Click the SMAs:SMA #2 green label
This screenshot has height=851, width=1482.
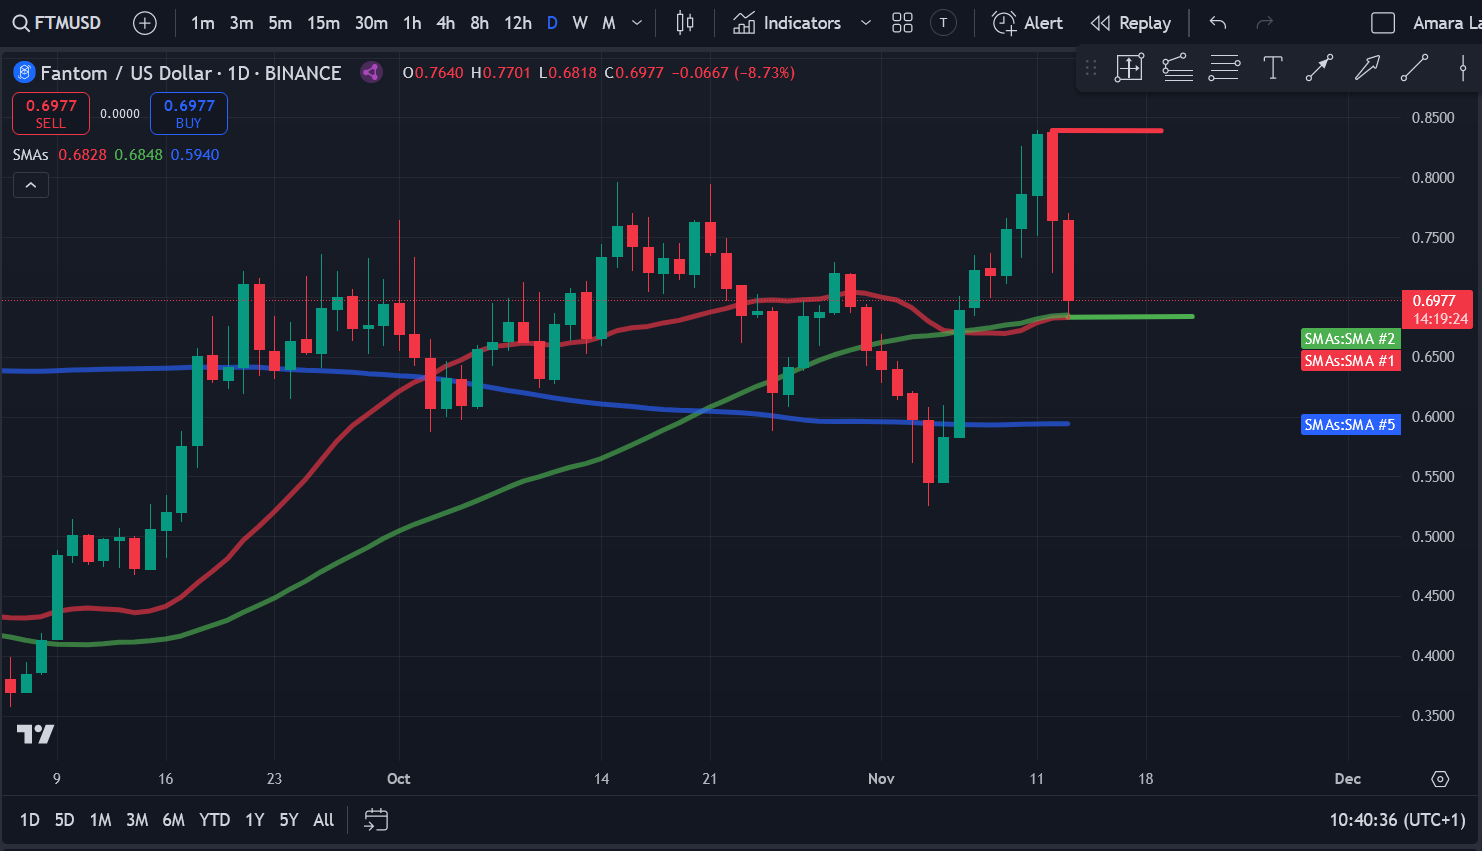(x=1350, y=339)
